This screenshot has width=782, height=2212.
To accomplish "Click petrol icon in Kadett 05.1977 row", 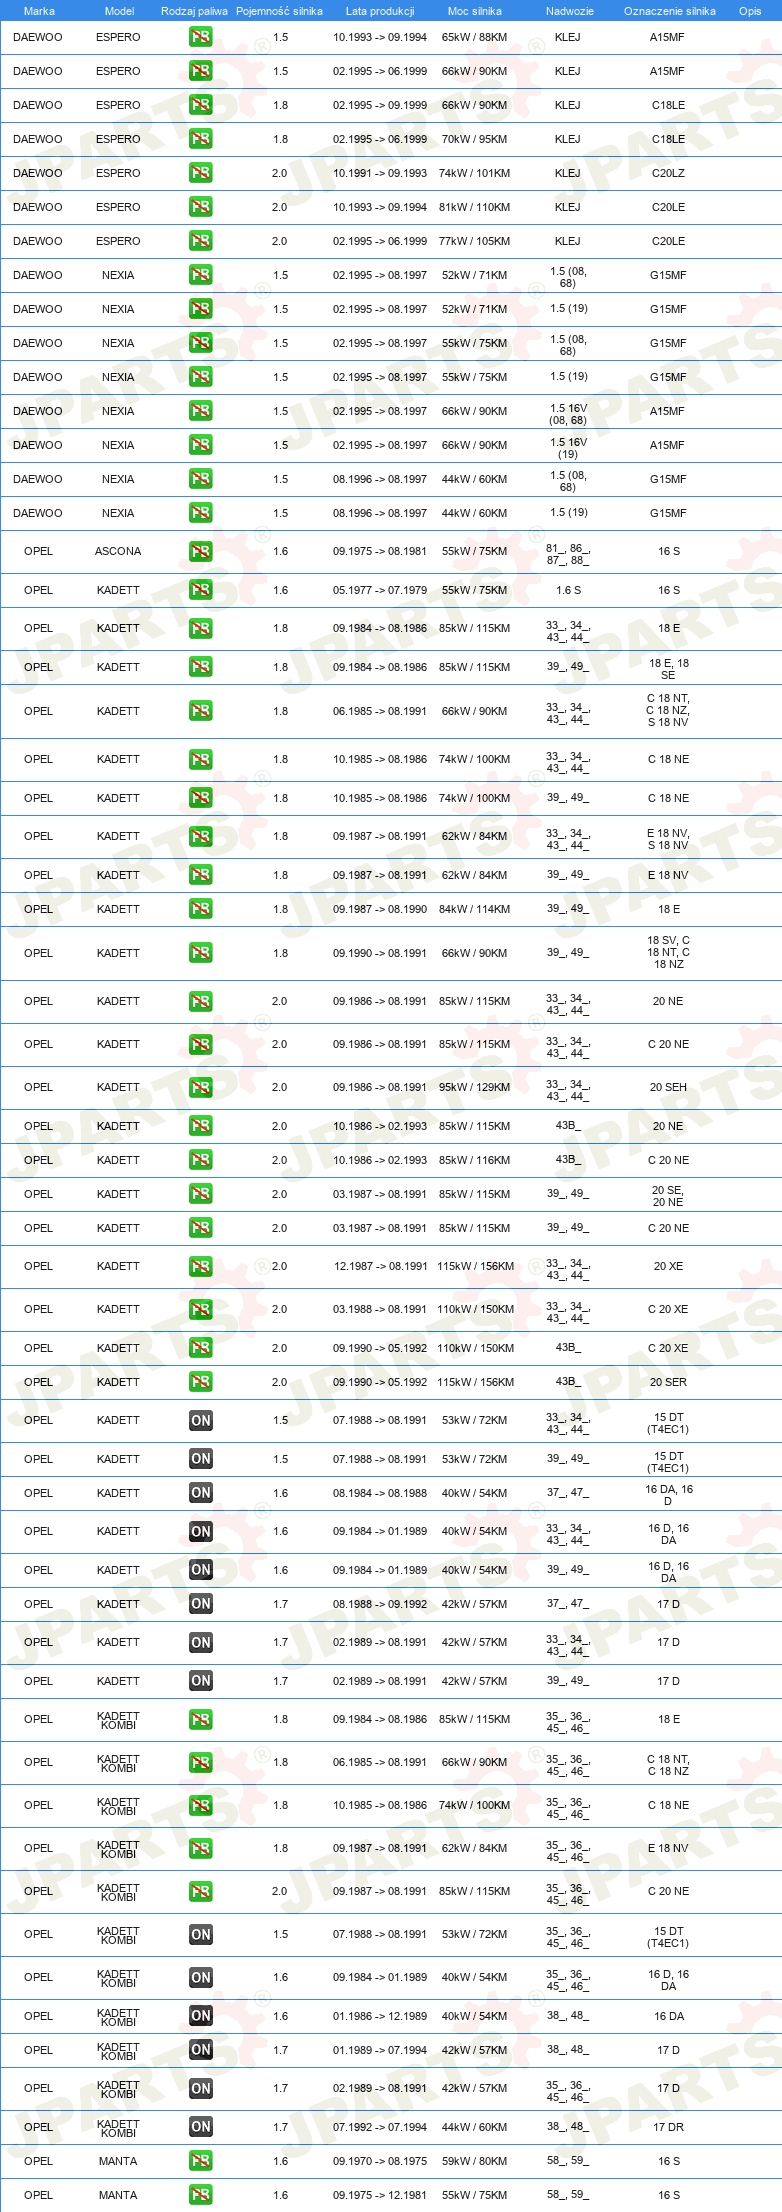I will [x=200, y=590].
